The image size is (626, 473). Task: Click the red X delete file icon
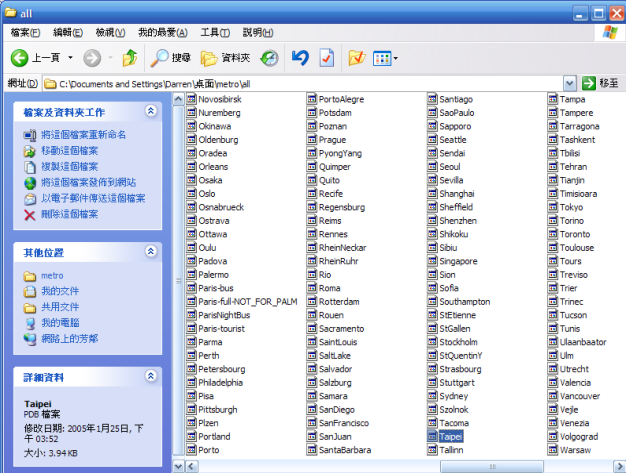pos(30,215)
